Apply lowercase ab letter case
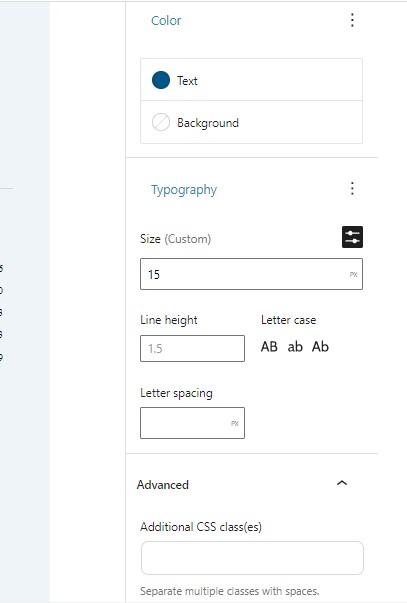This screenshot has width=407, height=603. click(295, 346)
